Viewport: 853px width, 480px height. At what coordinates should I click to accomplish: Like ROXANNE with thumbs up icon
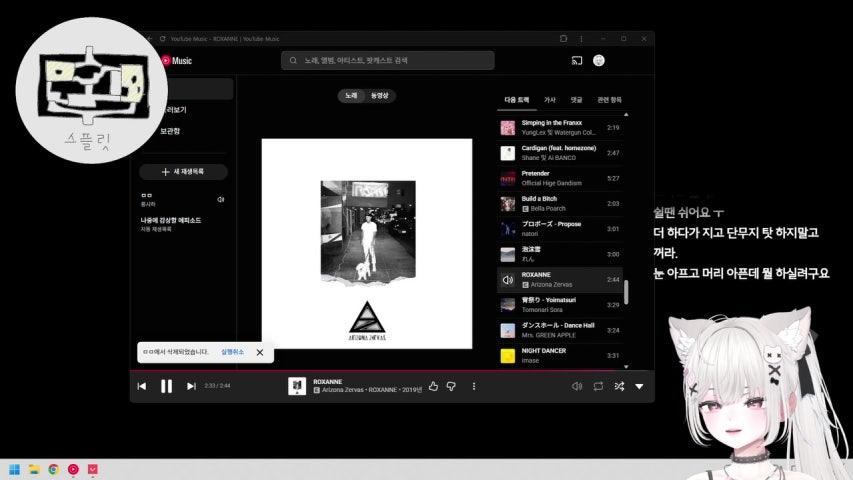[x=433, y=386]
